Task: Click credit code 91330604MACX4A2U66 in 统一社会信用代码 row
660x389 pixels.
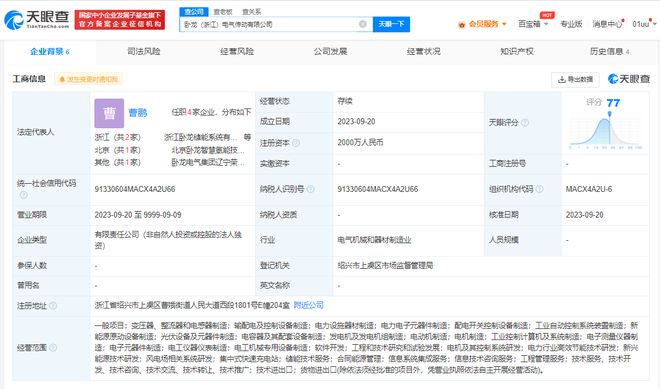Action: [135, 189]
